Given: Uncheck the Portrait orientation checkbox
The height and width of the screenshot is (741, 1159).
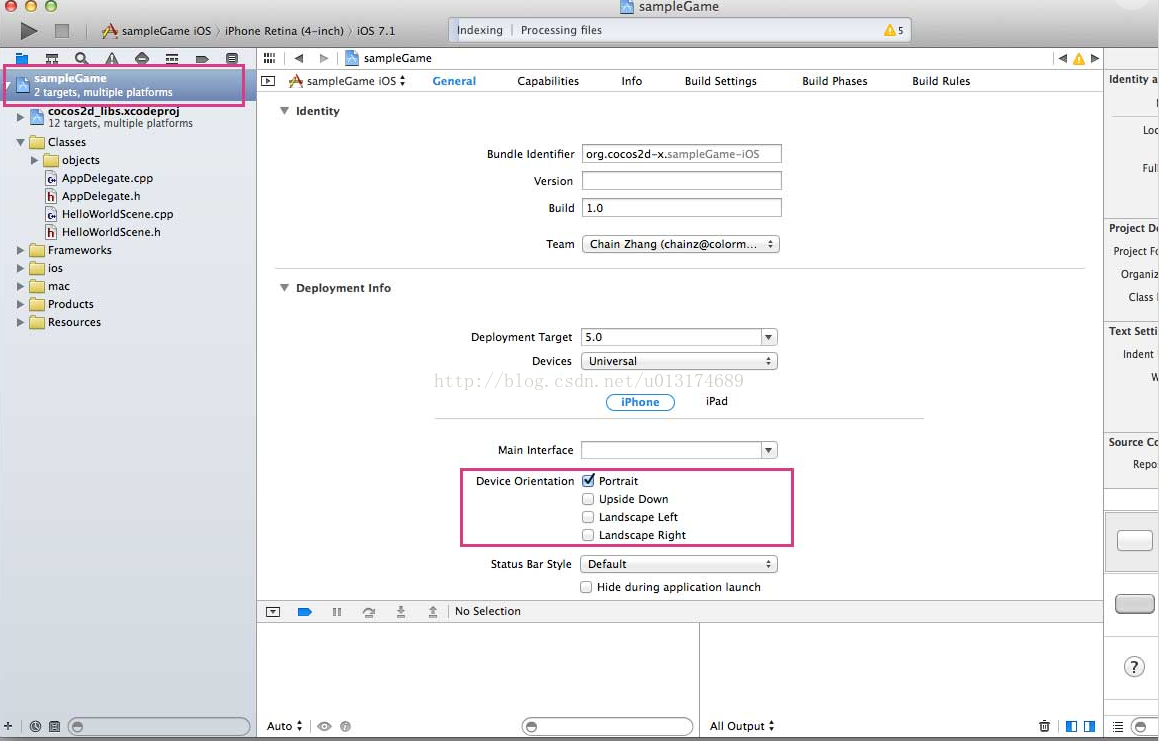Looking at the screenshot, I should point(588,480).
